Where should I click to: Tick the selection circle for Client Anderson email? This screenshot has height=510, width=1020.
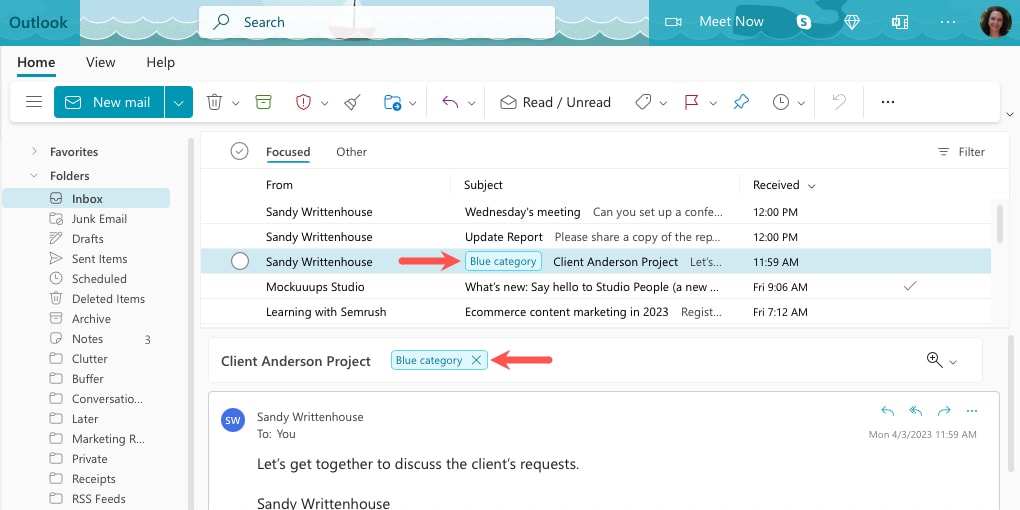pos(240,261)
